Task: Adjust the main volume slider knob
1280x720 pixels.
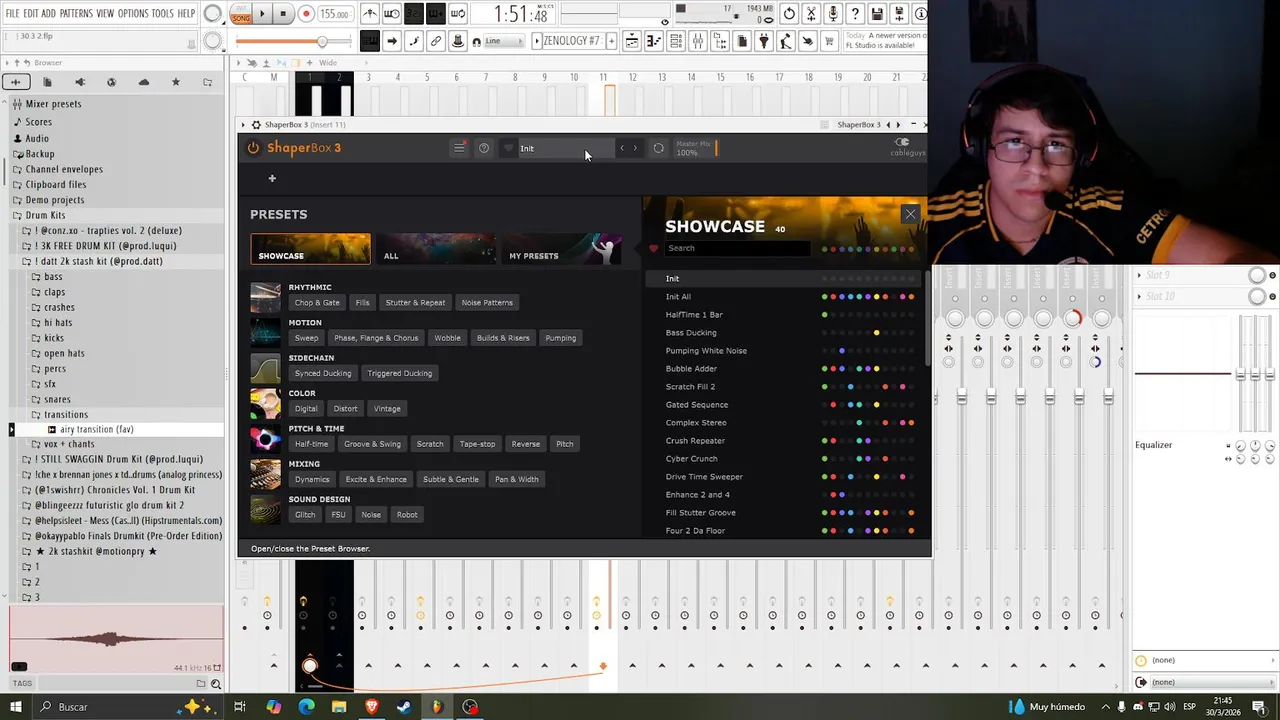Action: [322, 41]
